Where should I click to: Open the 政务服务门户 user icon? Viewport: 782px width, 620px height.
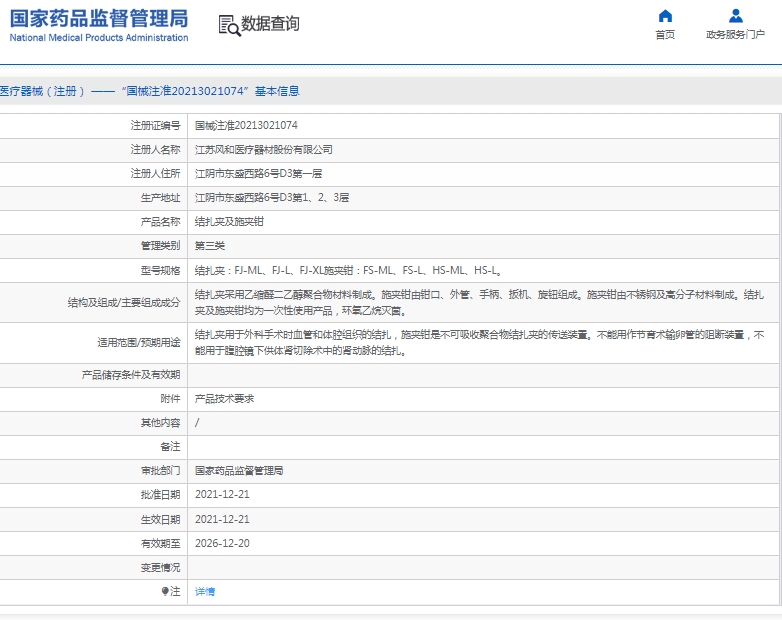tap(736, 16)
